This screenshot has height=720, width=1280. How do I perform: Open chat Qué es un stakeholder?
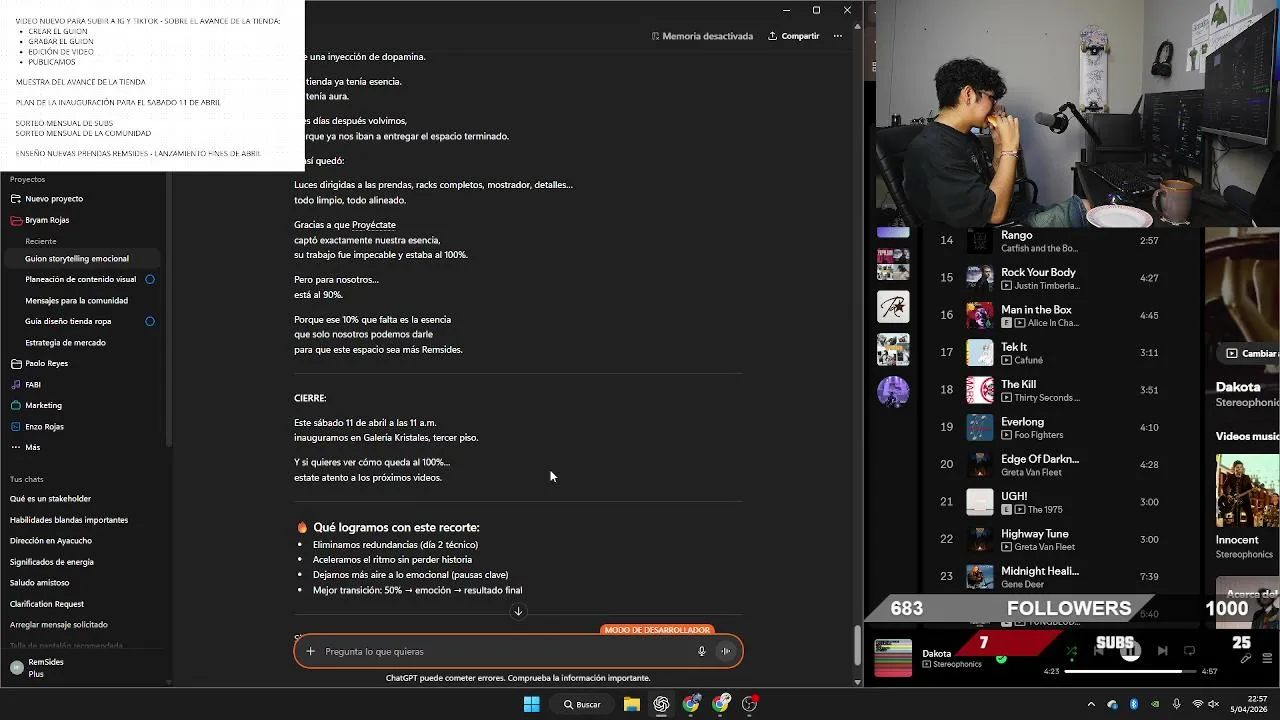pyautogui.click(x=50, y=499)
